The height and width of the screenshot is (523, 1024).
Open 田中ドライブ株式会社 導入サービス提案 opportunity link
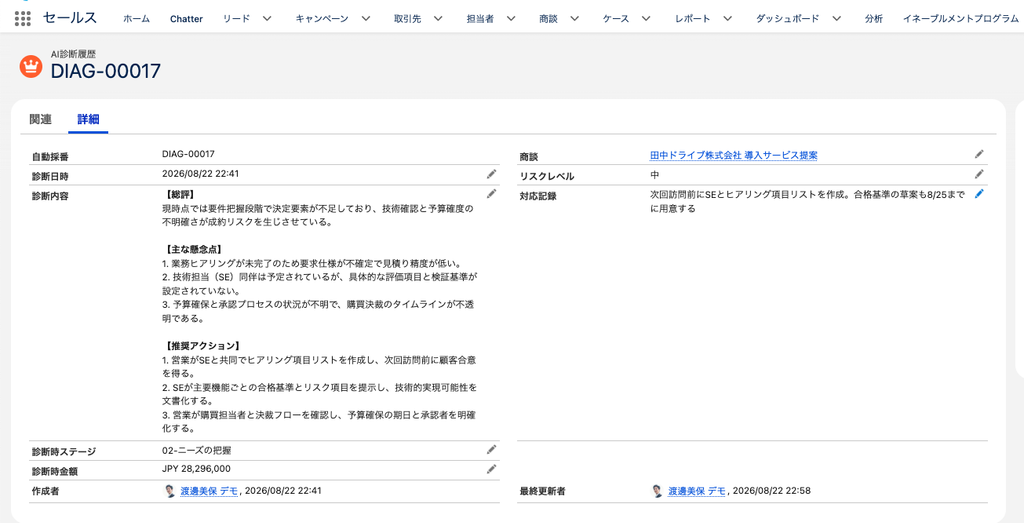[x=733, y=155]
